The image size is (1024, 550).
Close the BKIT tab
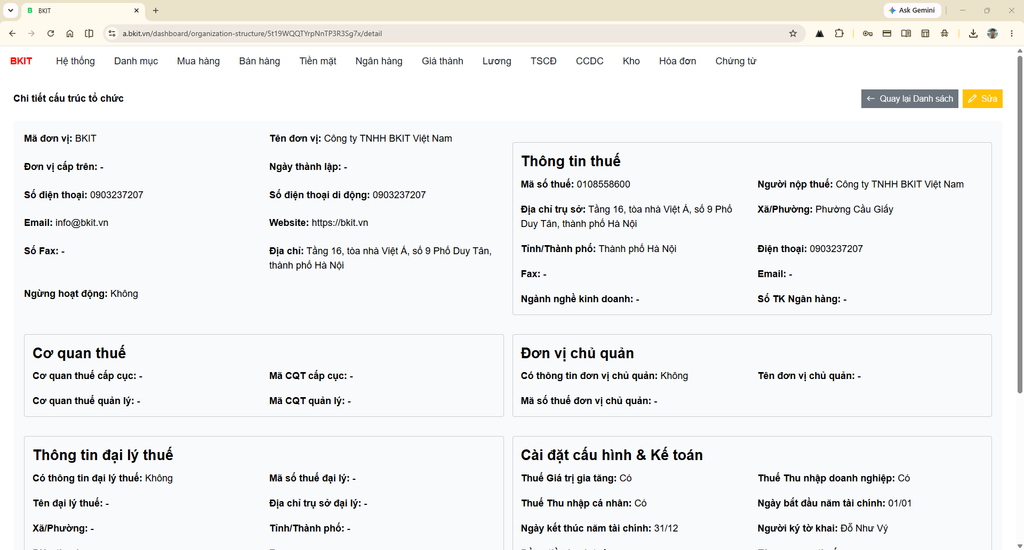(136, 10)
